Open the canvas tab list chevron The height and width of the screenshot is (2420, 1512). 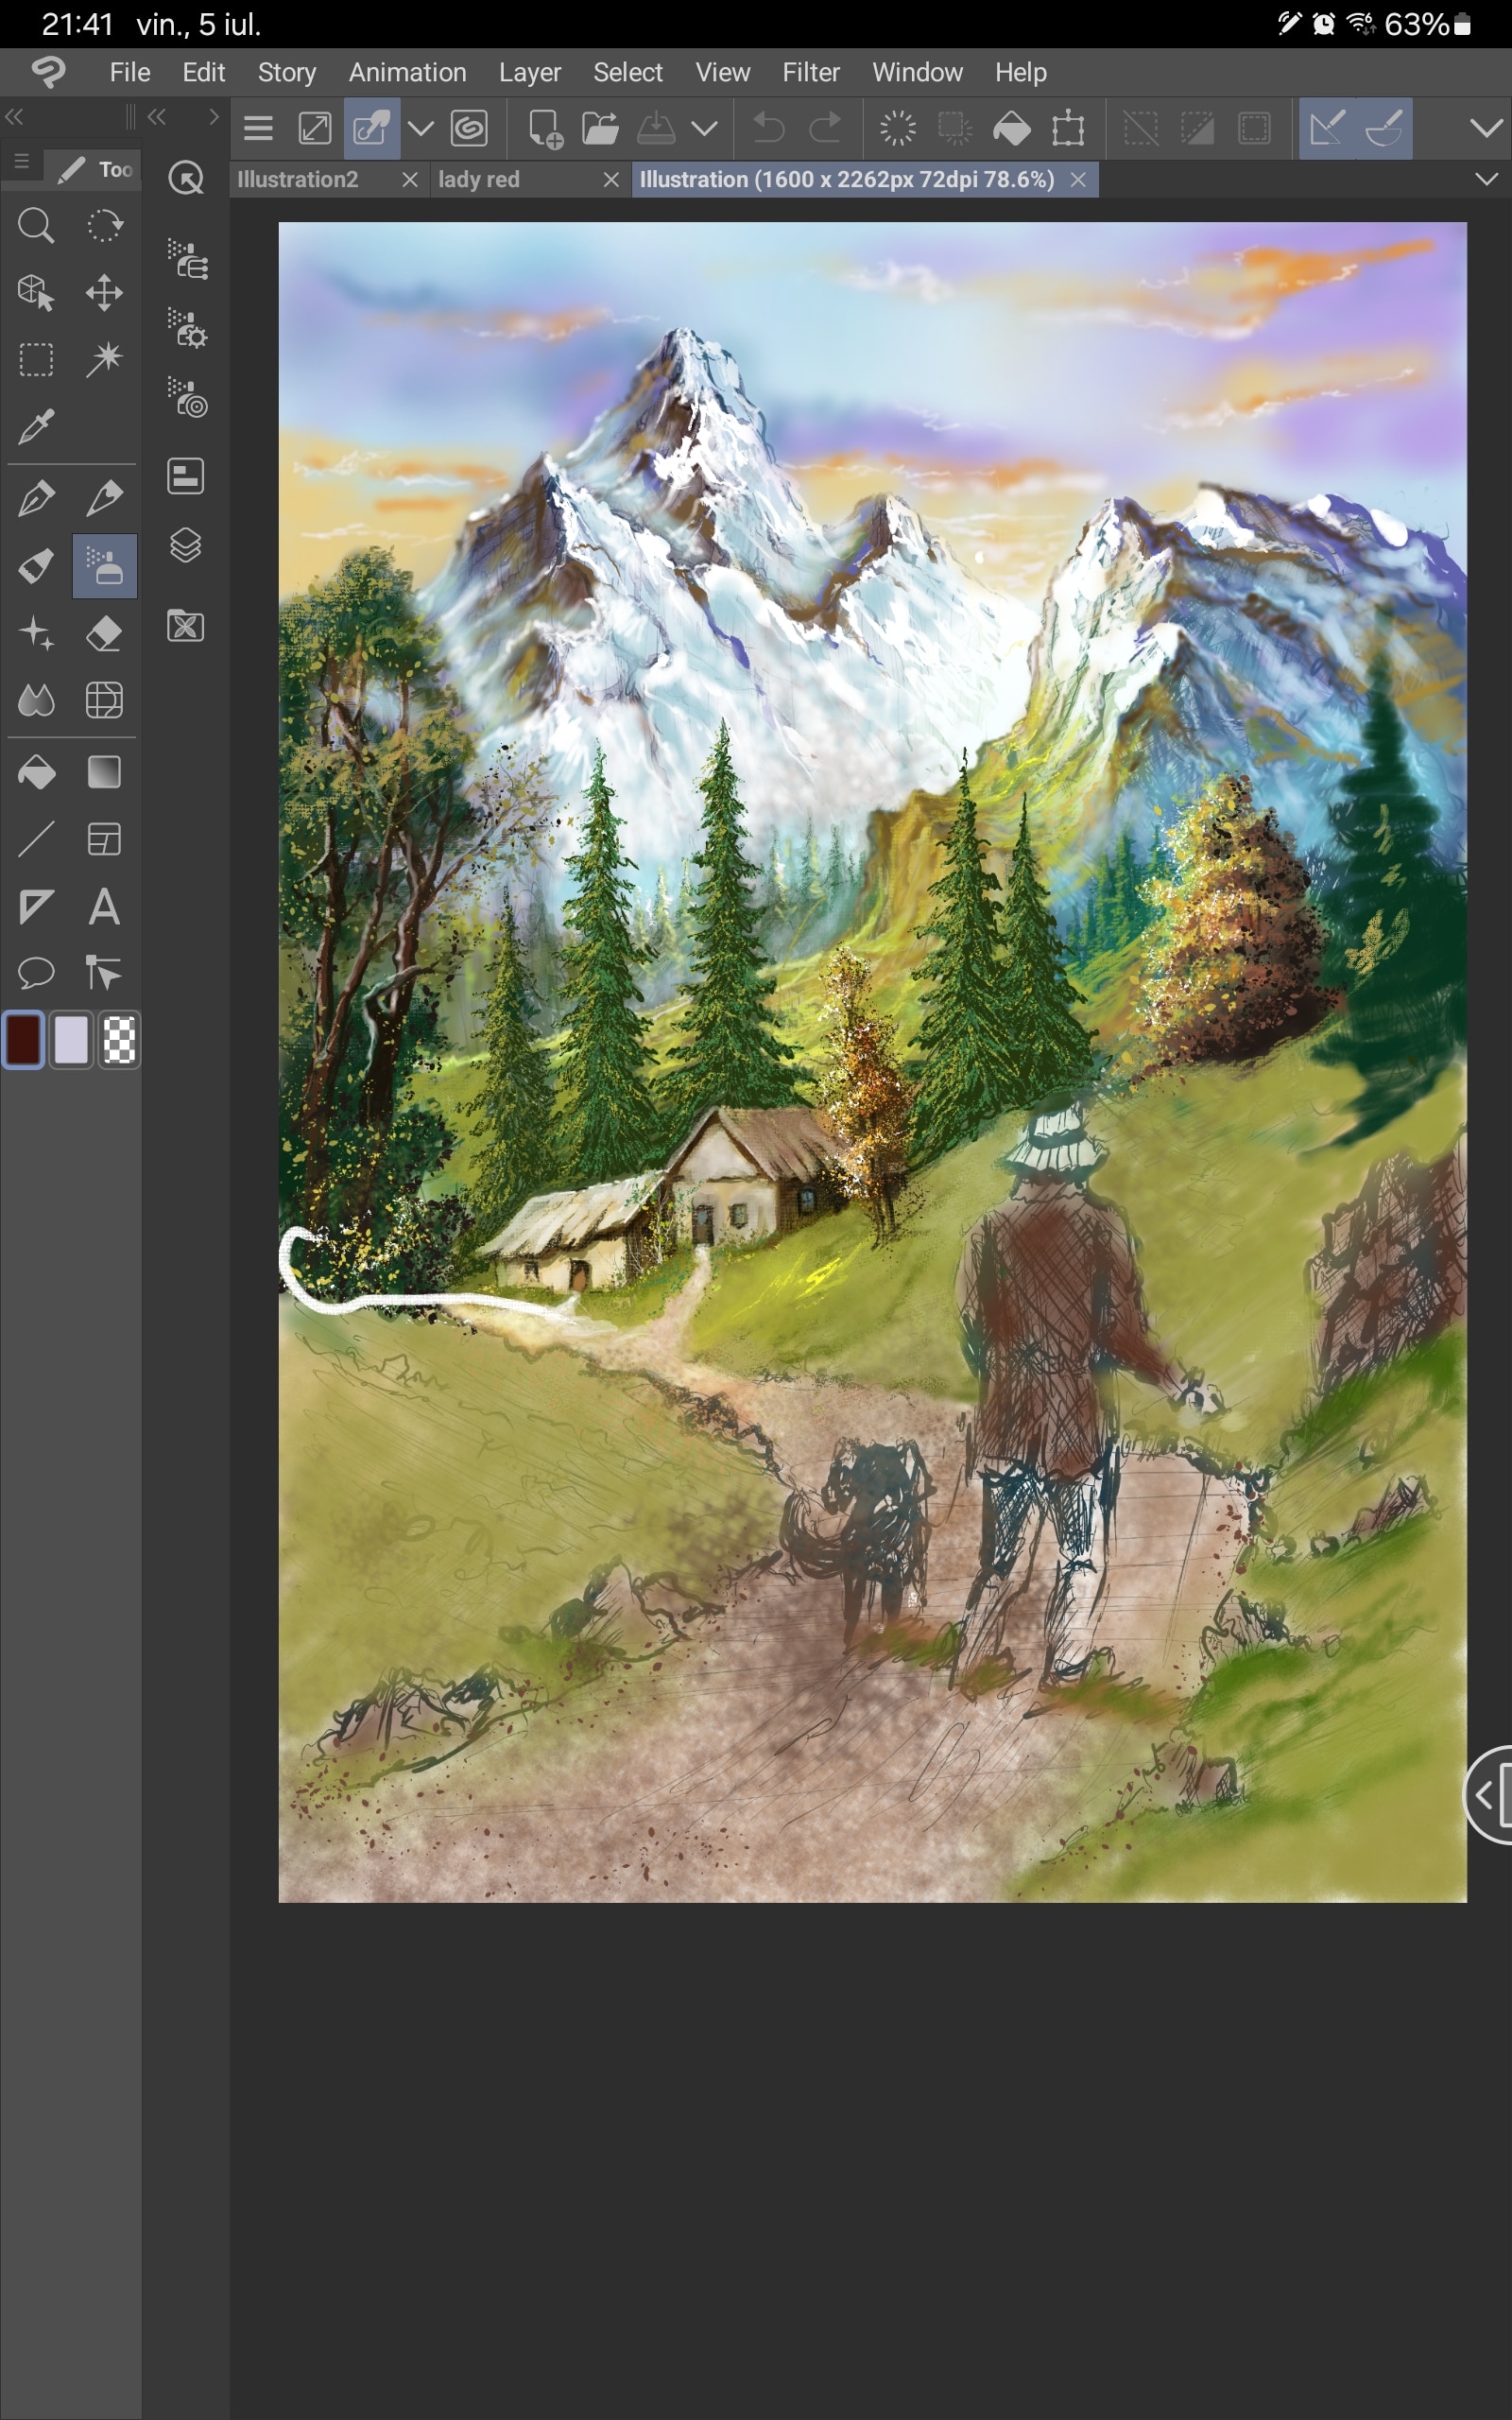pos(1486,180)
